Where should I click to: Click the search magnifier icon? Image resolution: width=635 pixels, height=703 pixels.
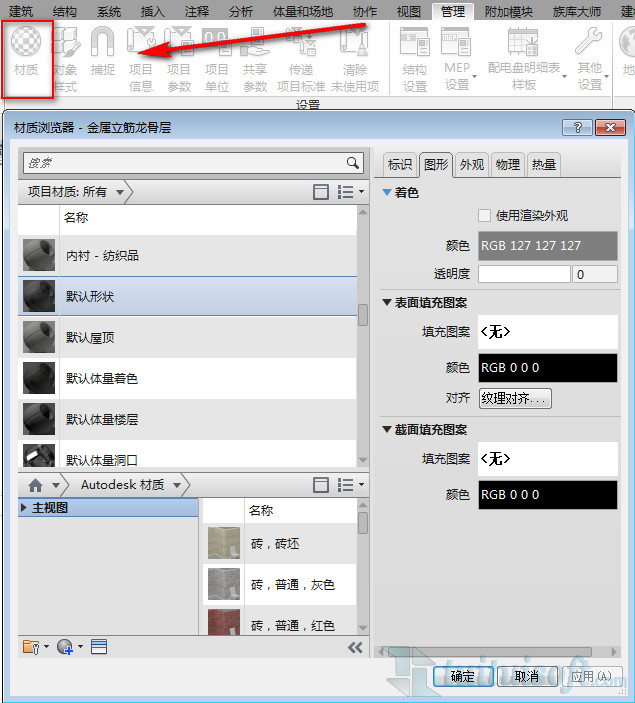[x=353, y=163]
